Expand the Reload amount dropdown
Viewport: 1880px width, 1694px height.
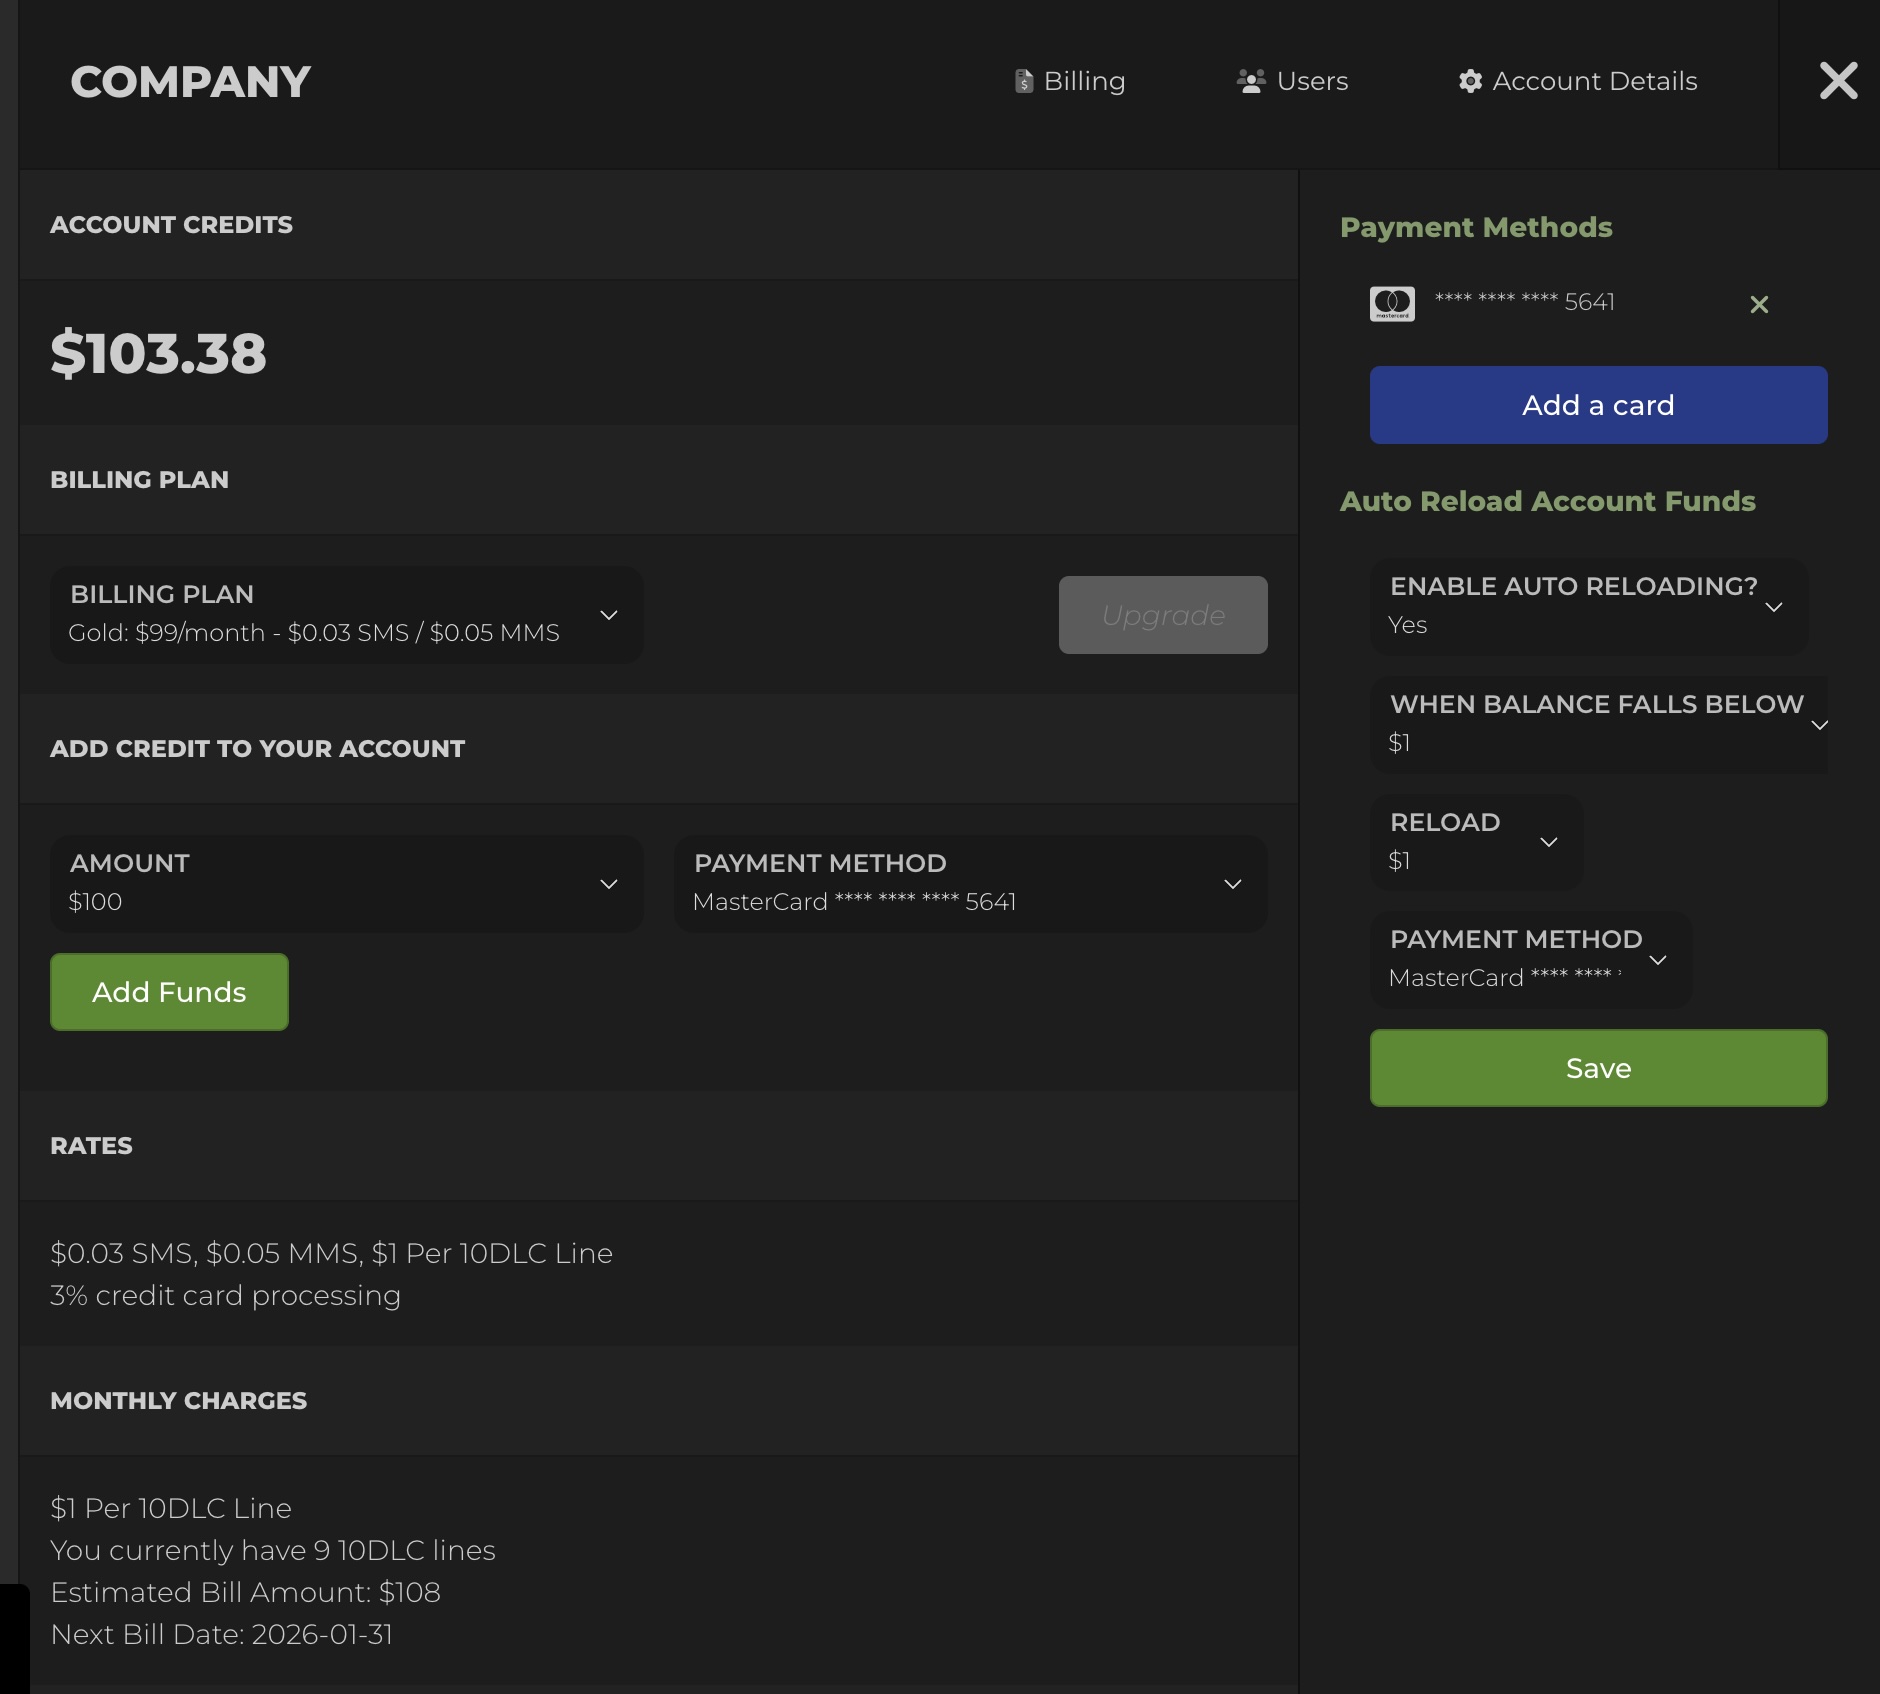(x=1475, y=841)
